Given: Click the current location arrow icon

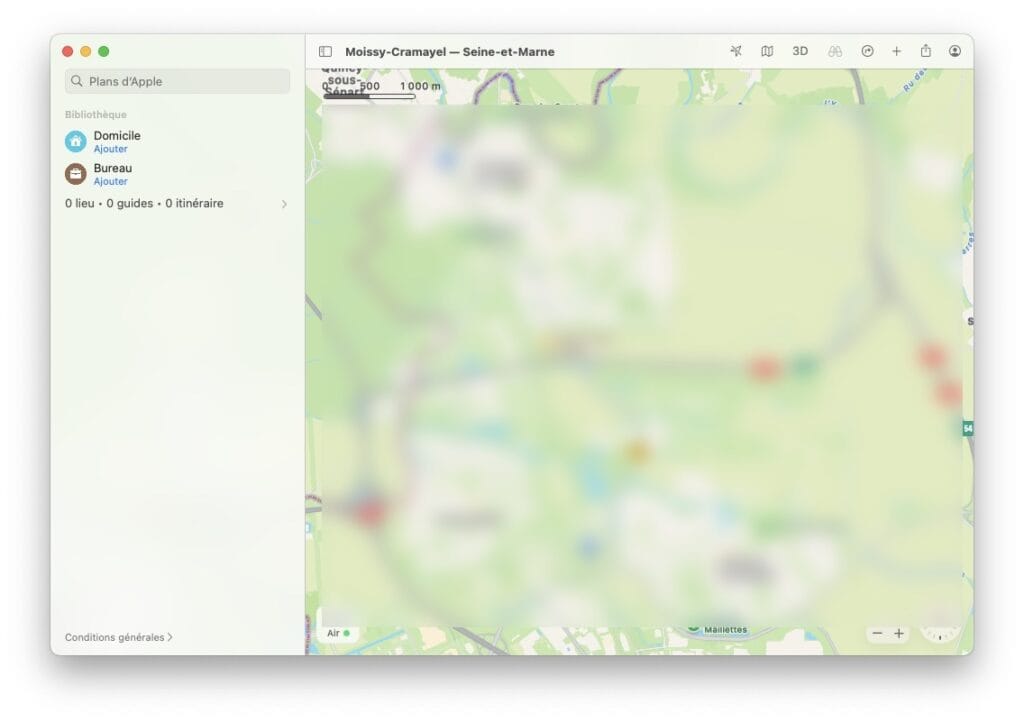Looking at the screenshot, I should point(736,51).
